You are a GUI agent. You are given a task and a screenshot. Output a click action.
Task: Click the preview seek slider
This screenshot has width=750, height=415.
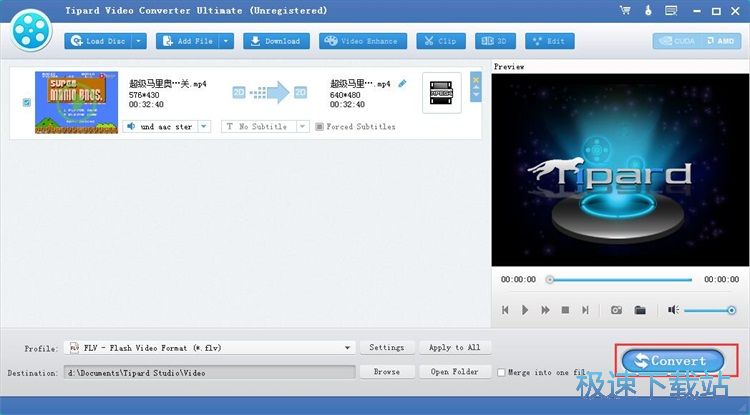point(620,280)
